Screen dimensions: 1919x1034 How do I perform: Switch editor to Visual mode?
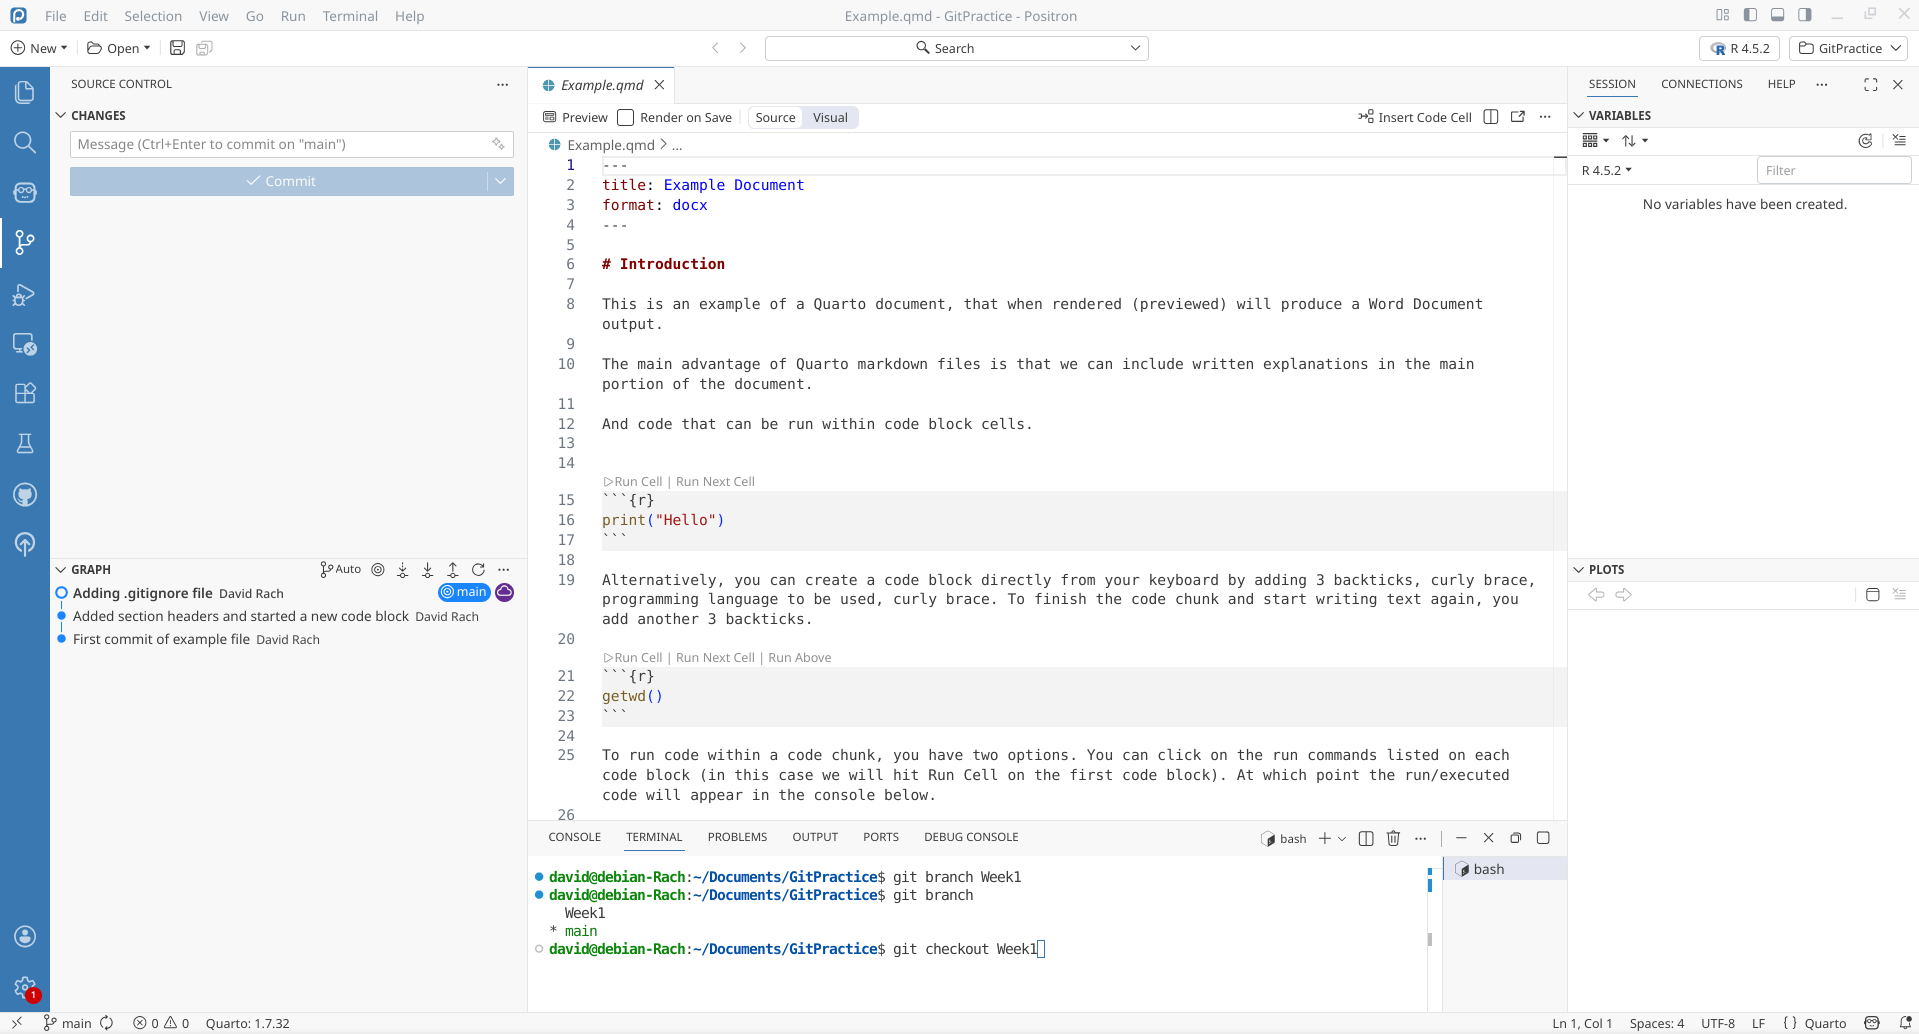(829, 117)
